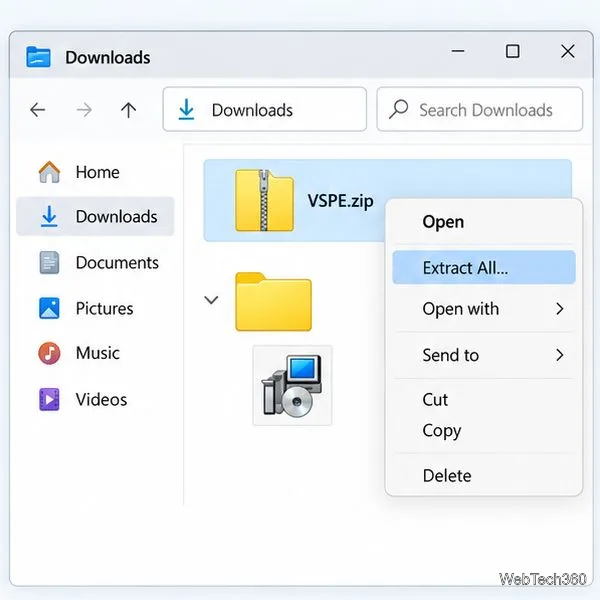The height and width of the screenshot is (600, 600).
Task: Choose Open from the context menu
Action: coord(484,222)
